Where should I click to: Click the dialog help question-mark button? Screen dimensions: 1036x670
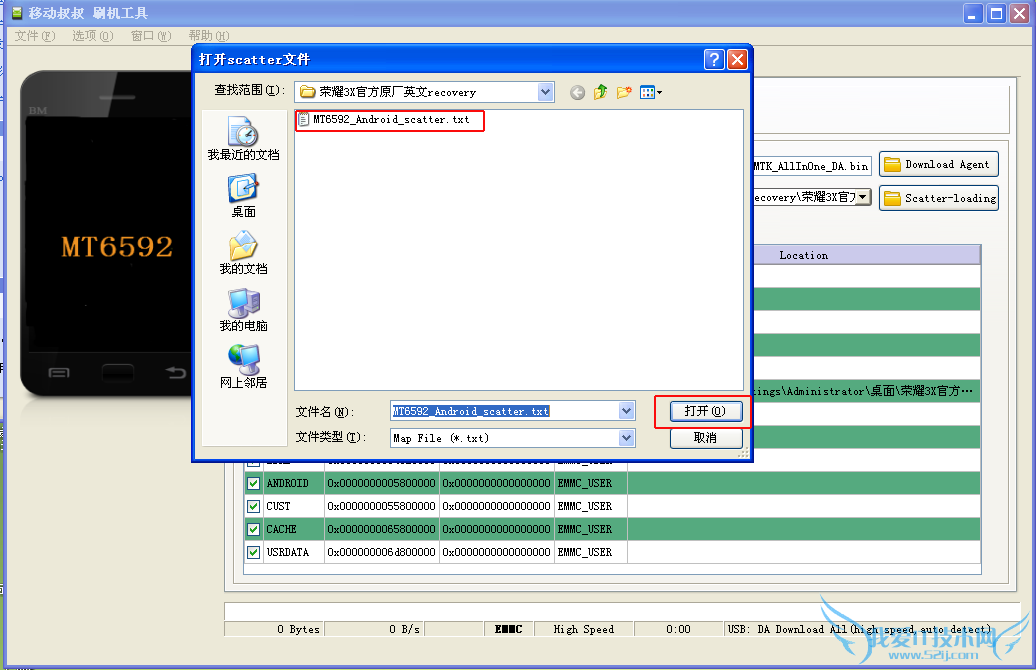[714, 59]
